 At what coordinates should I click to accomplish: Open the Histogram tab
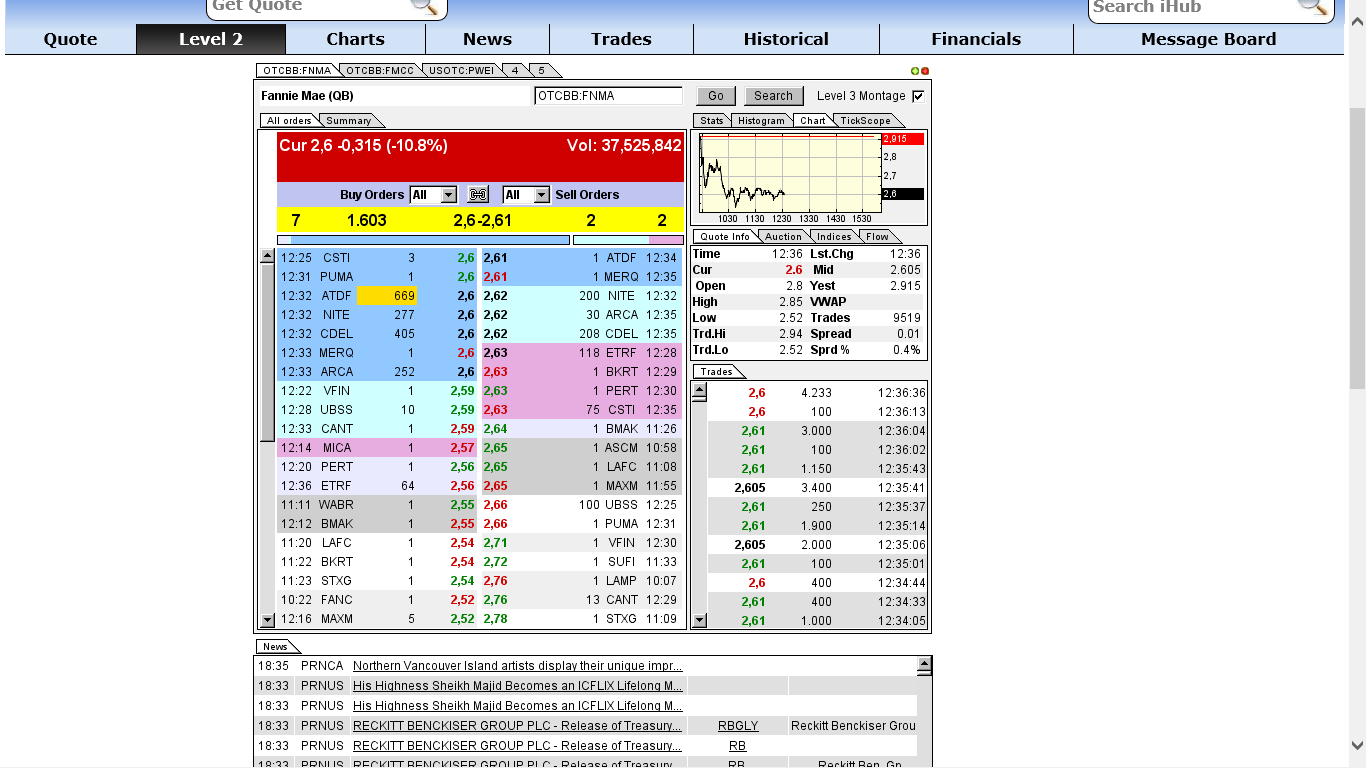coord(762,121)
